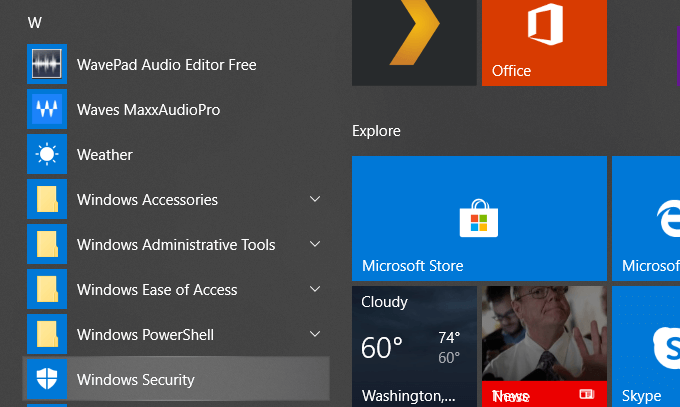Viewport: 680px width, 407px height.
Task: Launch Waves MaxxAudioPro icon
Action: click(x=47, y=110)
